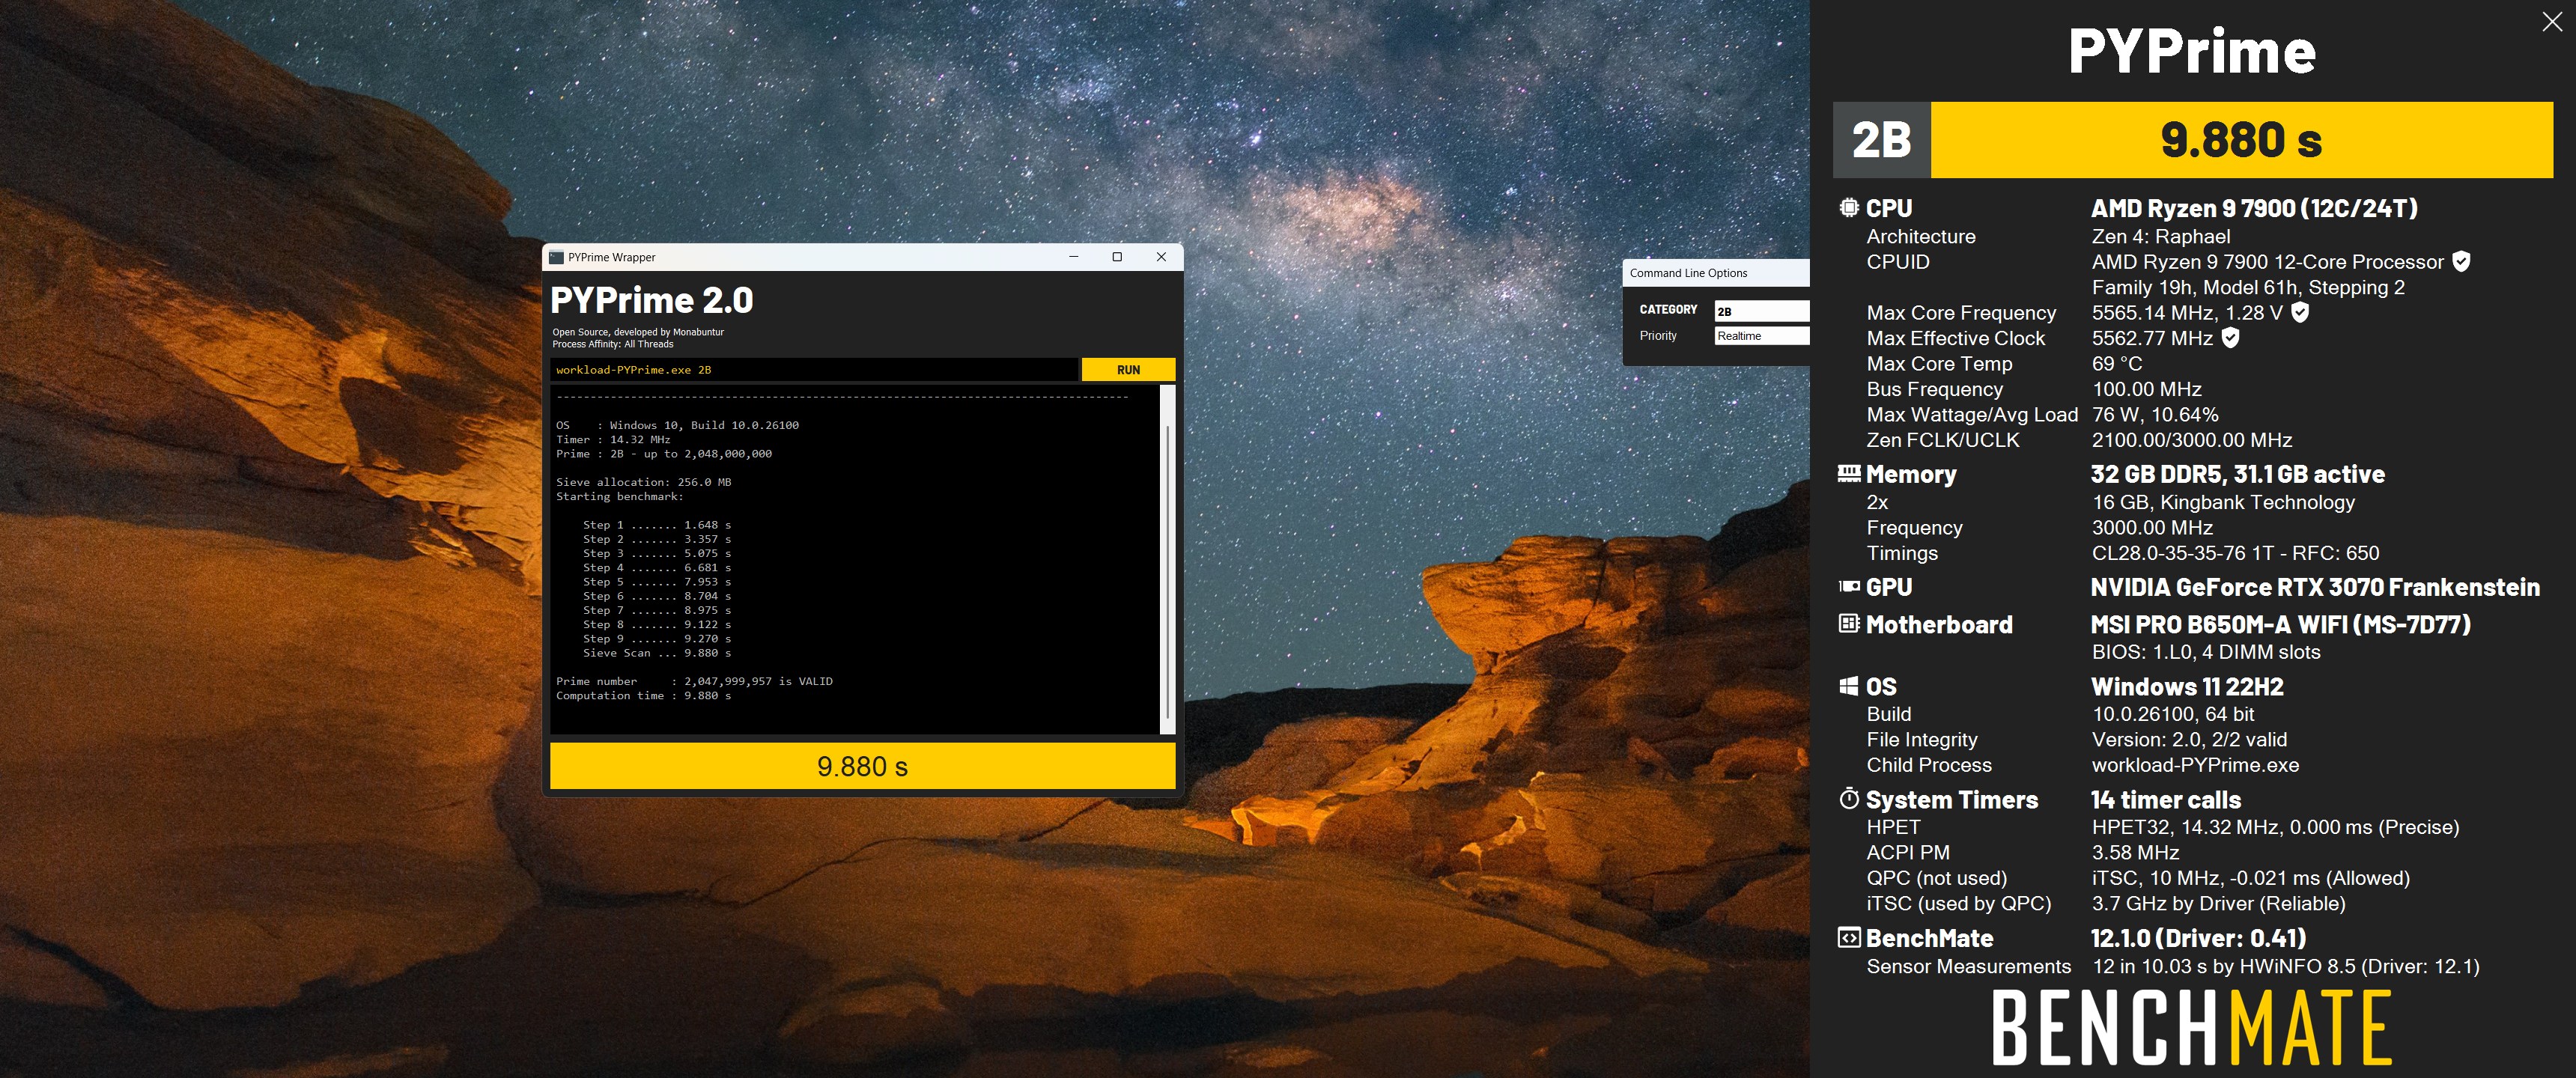2576x1078 pixels.
Task: Click the 3.7 GHz by Driver (Reliable) text
Action: tap(2218, 904)
